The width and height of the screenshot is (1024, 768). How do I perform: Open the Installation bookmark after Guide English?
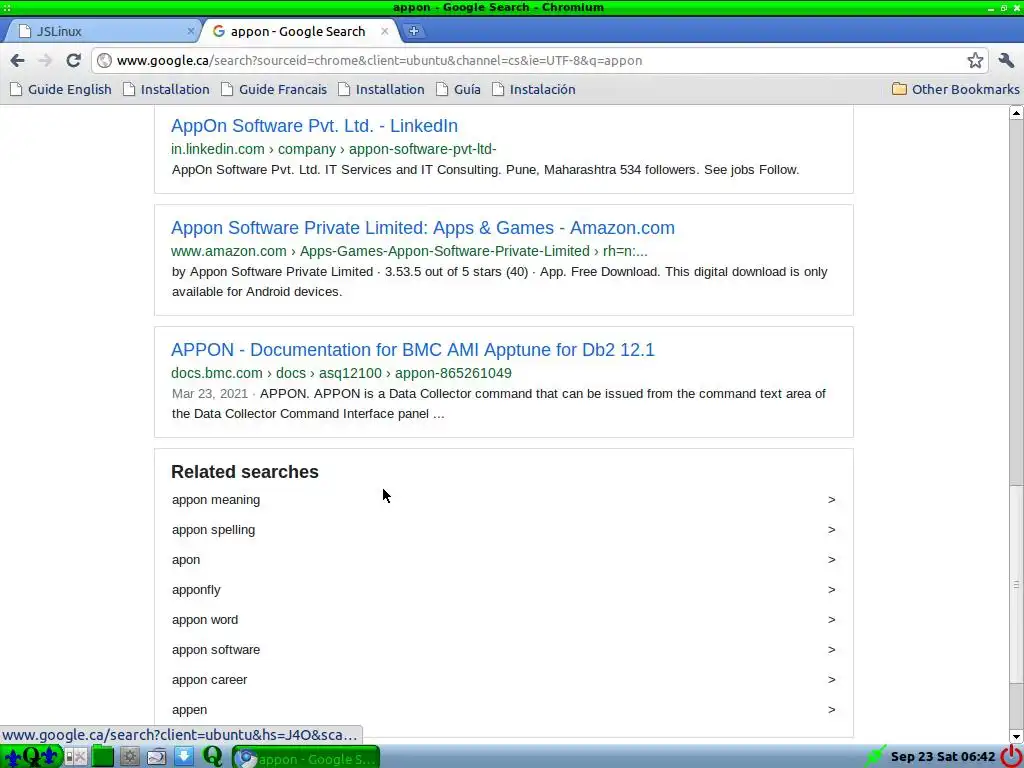(x=167, y=89)
